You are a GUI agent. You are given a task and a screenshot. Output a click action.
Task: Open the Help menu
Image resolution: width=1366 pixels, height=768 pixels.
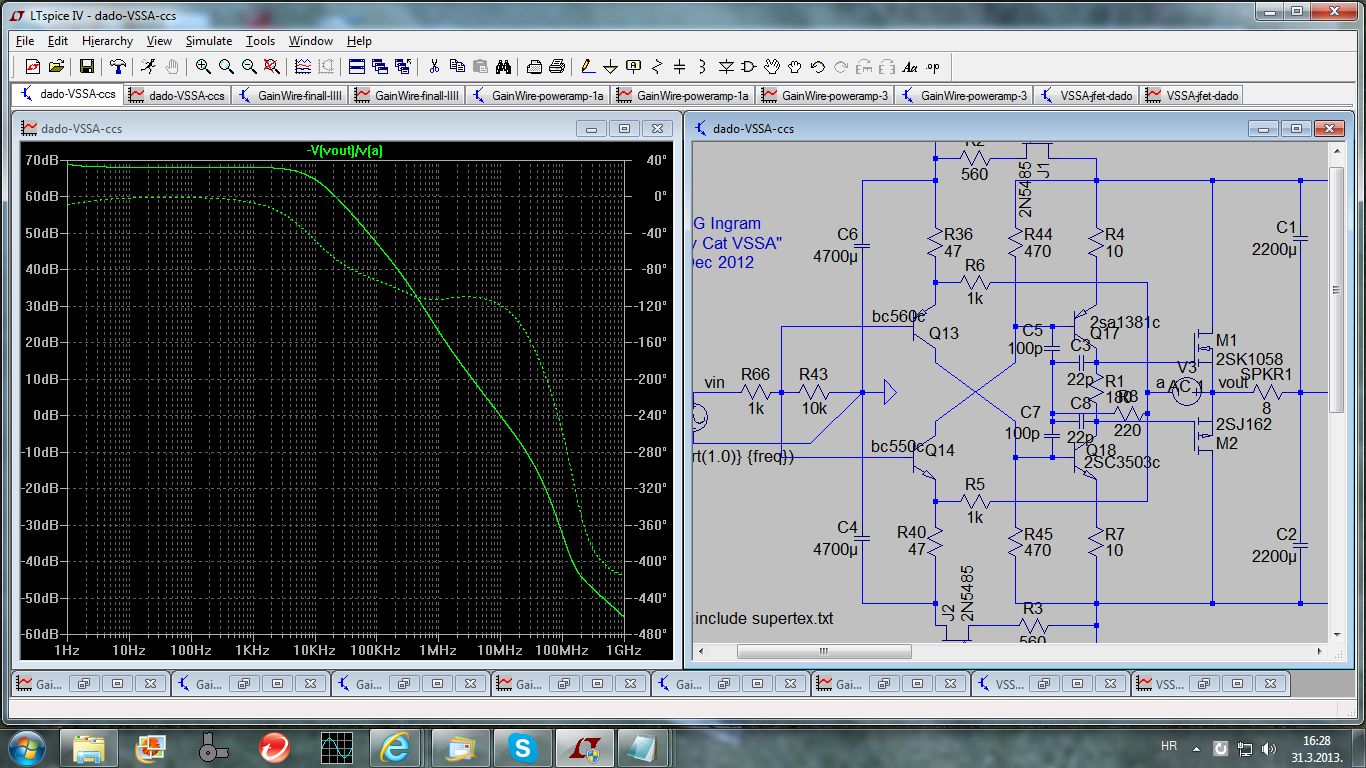pyautogui.click(x=359, y=41)
